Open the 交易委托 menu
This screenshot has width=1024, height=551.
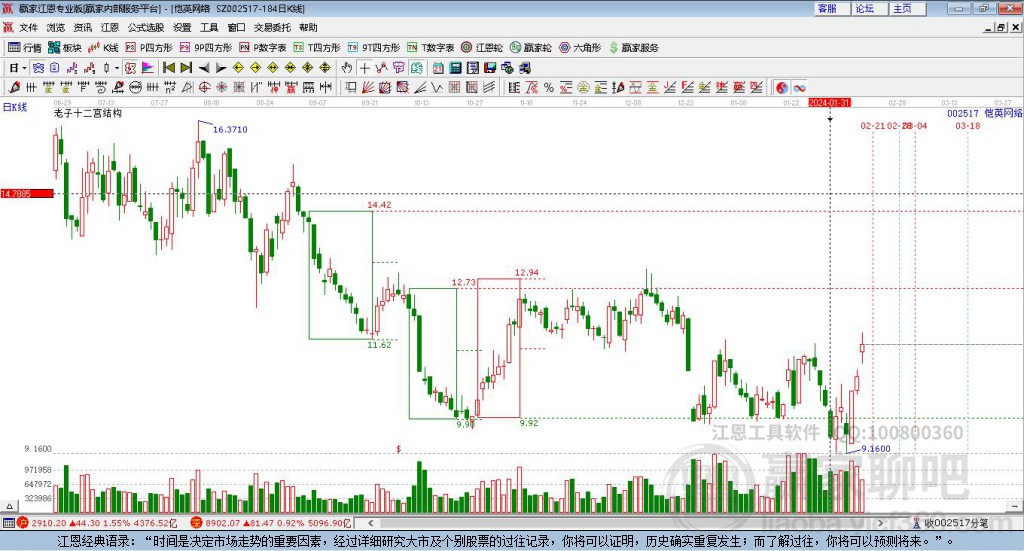coord(272,27)
